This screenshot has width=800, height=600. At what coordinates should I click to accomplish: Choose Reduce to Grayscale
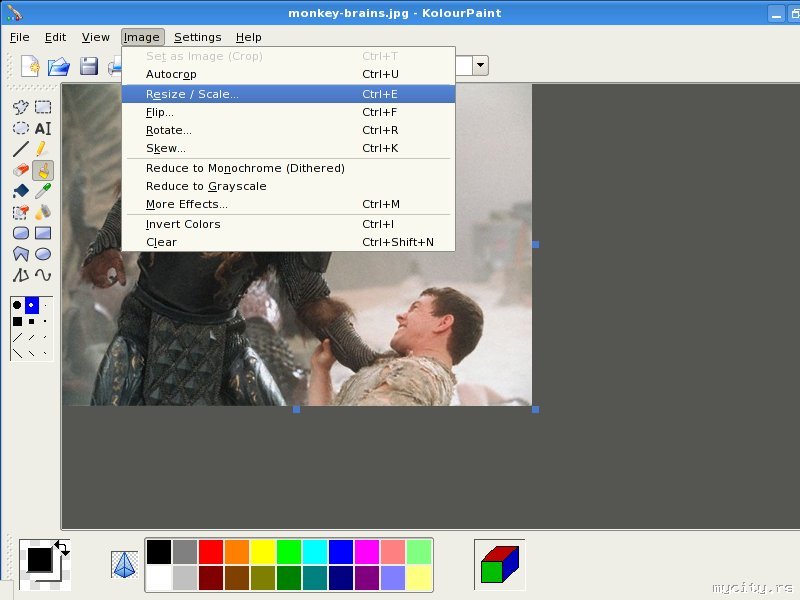[288, 186]
